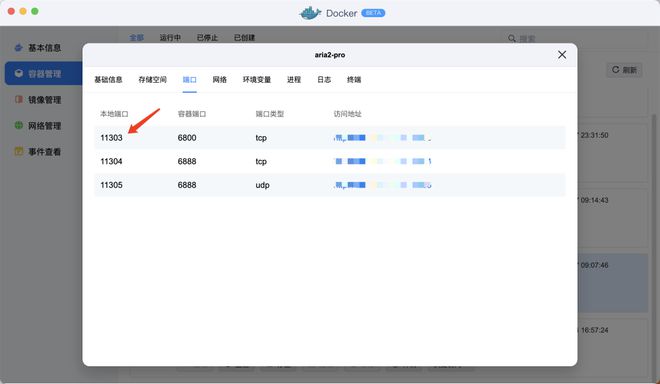Click the 刷新 refresh button
The width and height of the screenshot is (660, 384).
coord(624,70)
